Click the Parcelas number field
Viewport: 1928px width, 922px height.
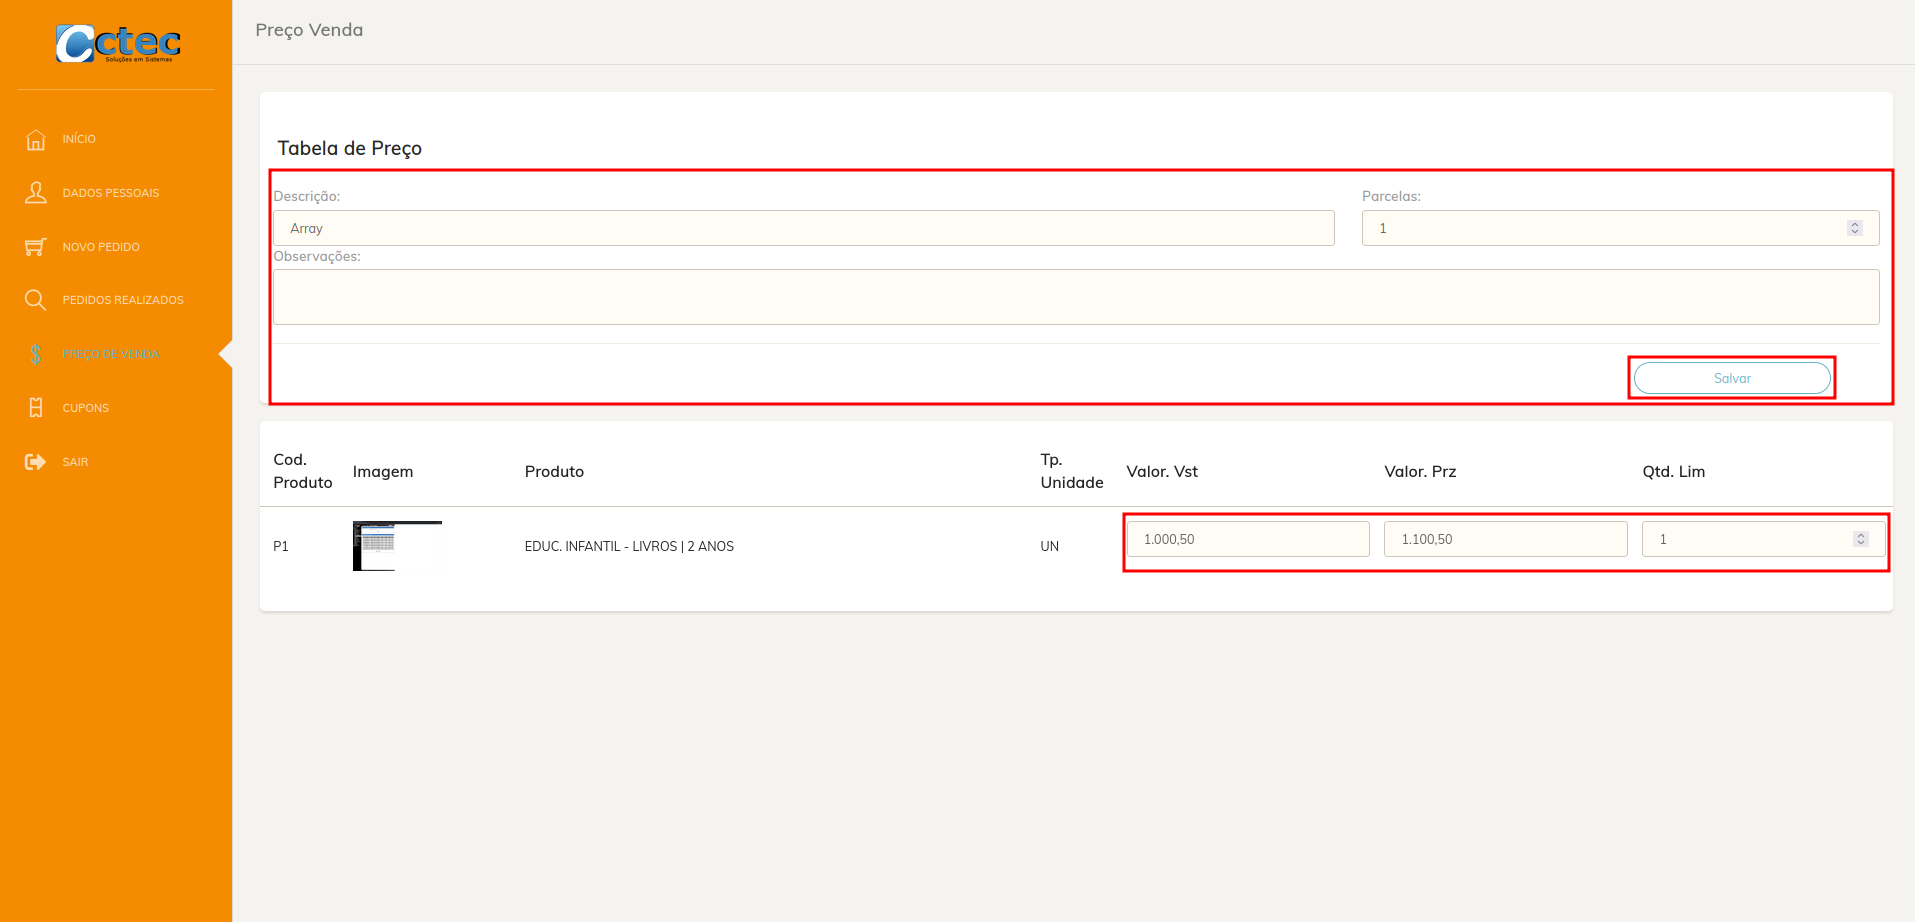coord(1620,228)
